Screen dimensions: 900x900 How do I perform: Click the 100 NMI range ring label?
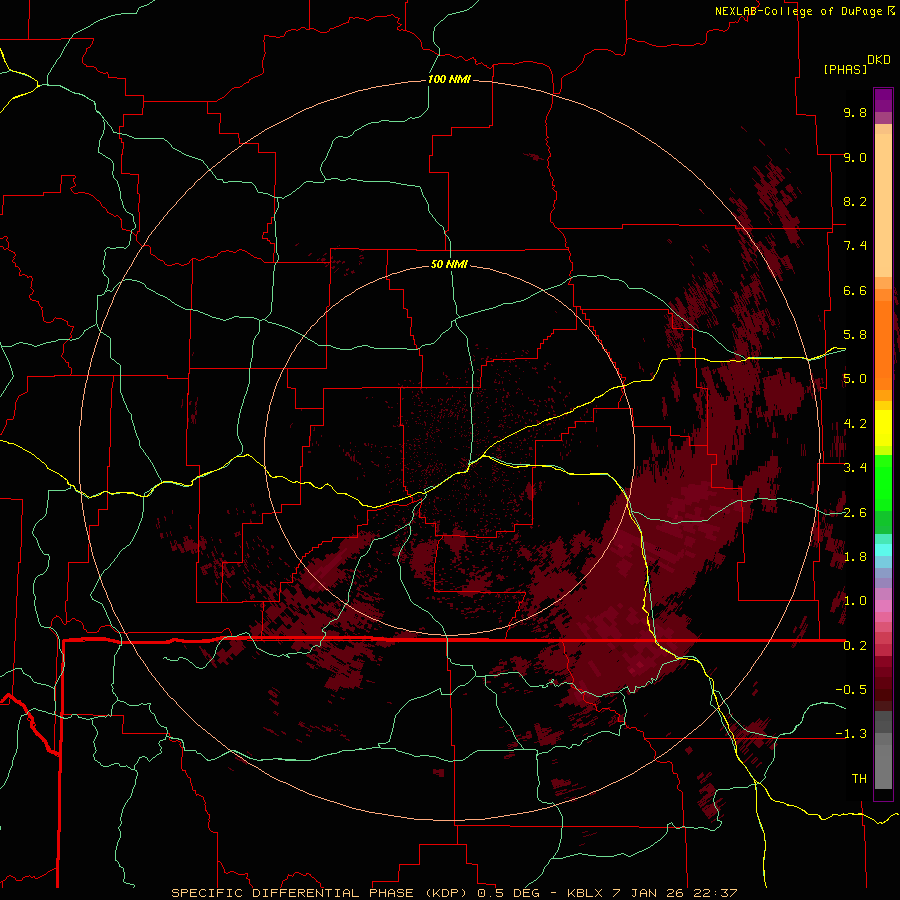tap(449, 79)
